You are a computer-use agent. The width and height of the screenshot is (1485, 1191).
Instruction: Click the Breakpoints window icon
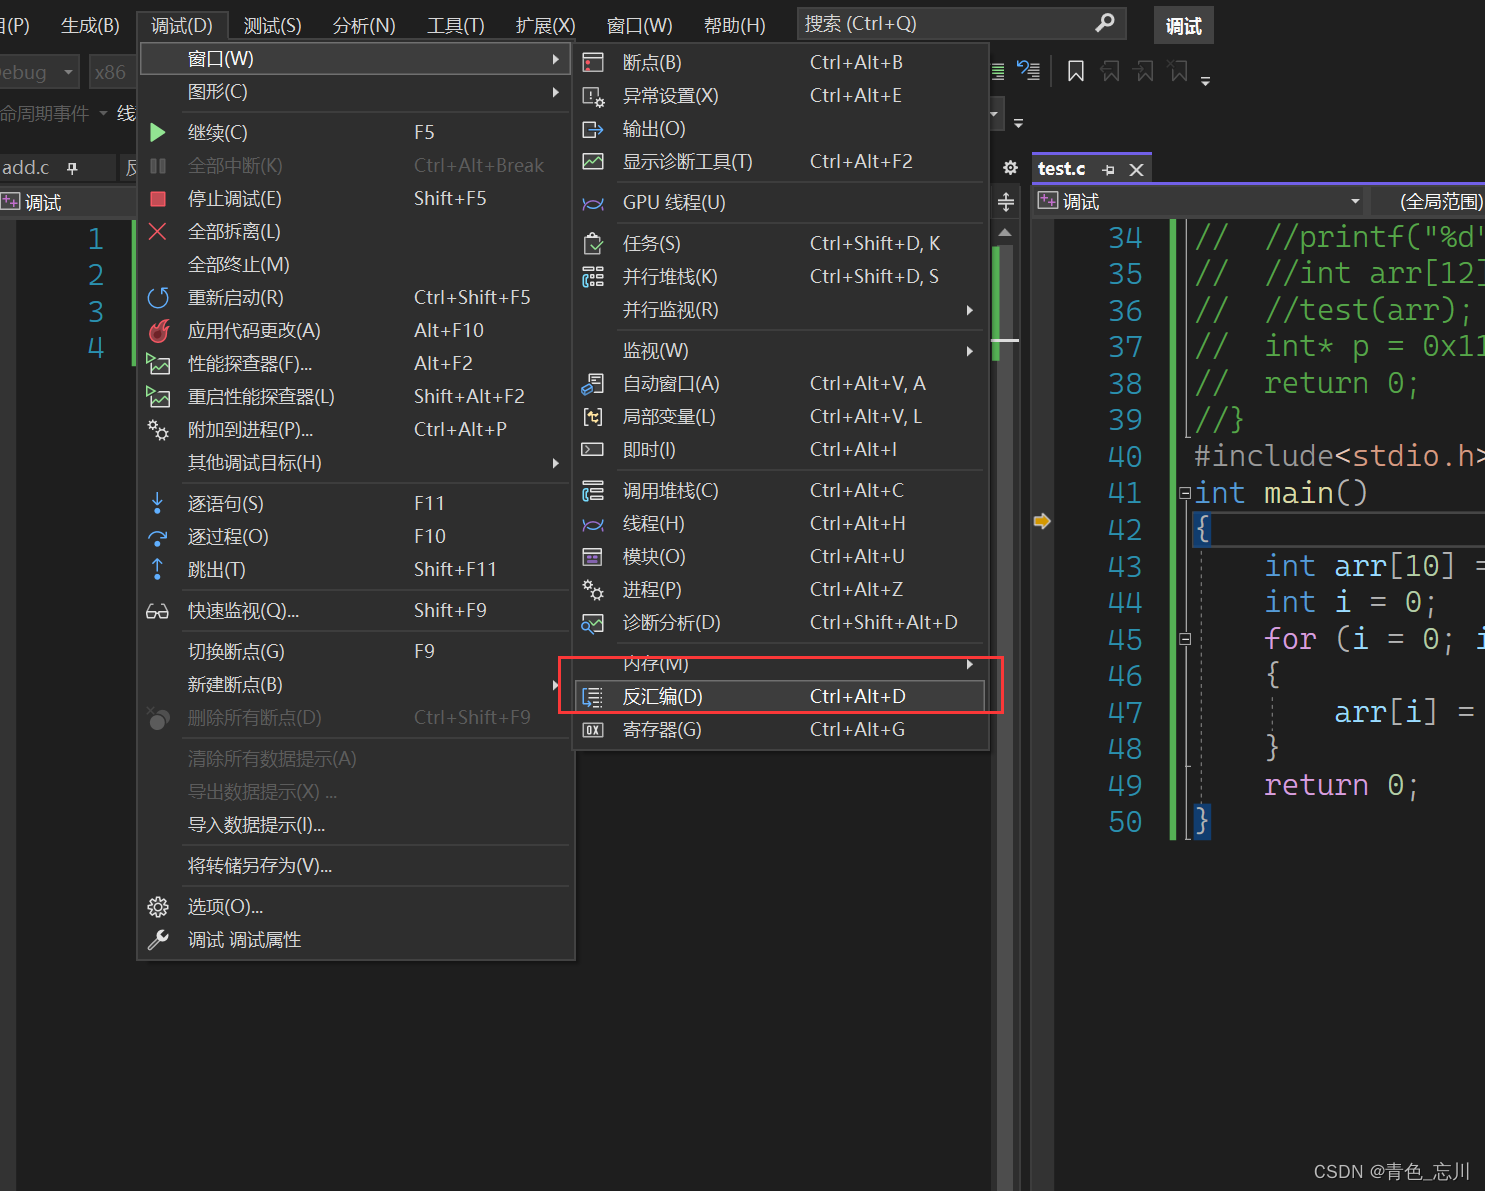[593, 63]
